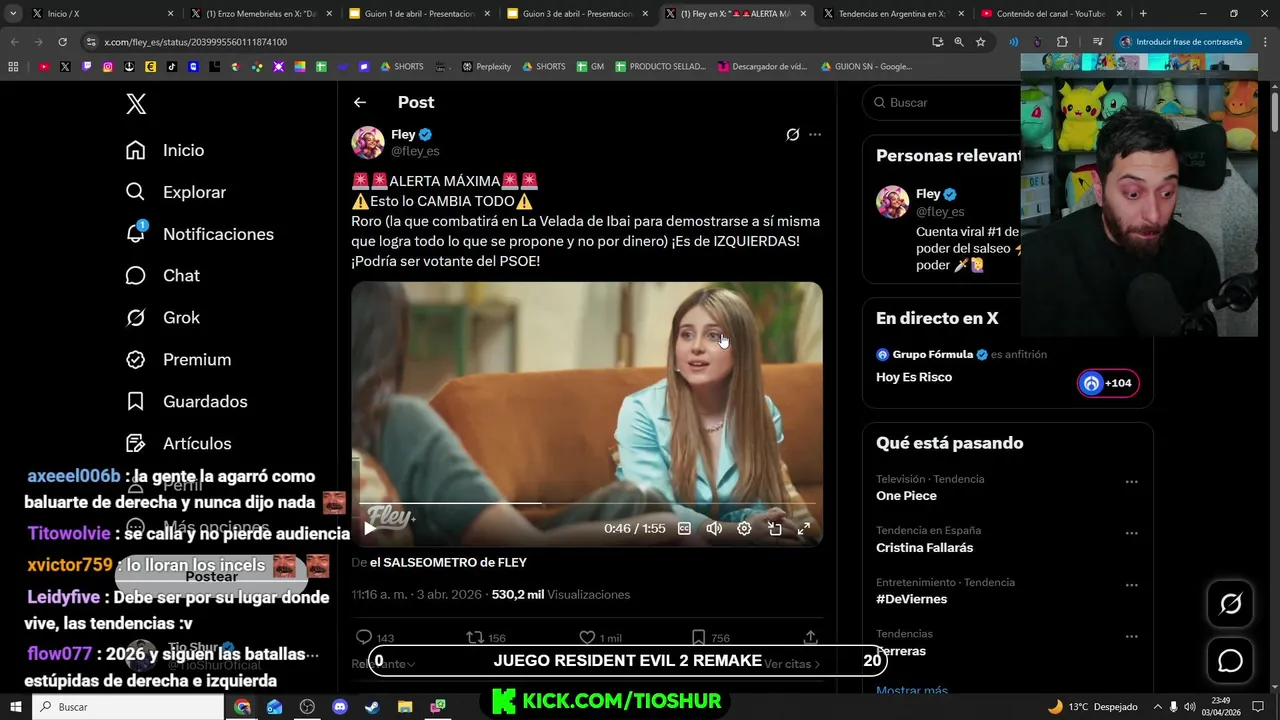Open File Explorer from the taskbar
This screenshot has height=720, width=1280.
click(405, 706)
